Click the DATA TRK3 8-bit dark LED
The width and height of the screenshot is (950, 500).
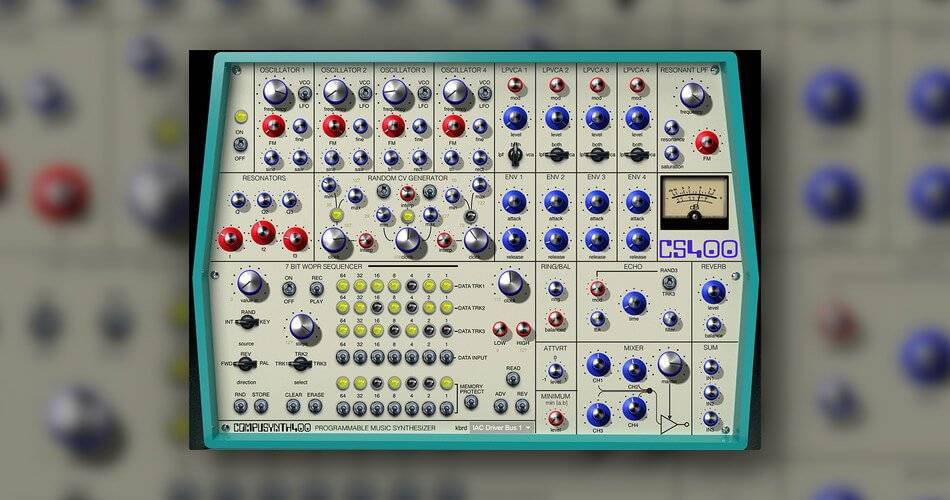pos(394,331)
